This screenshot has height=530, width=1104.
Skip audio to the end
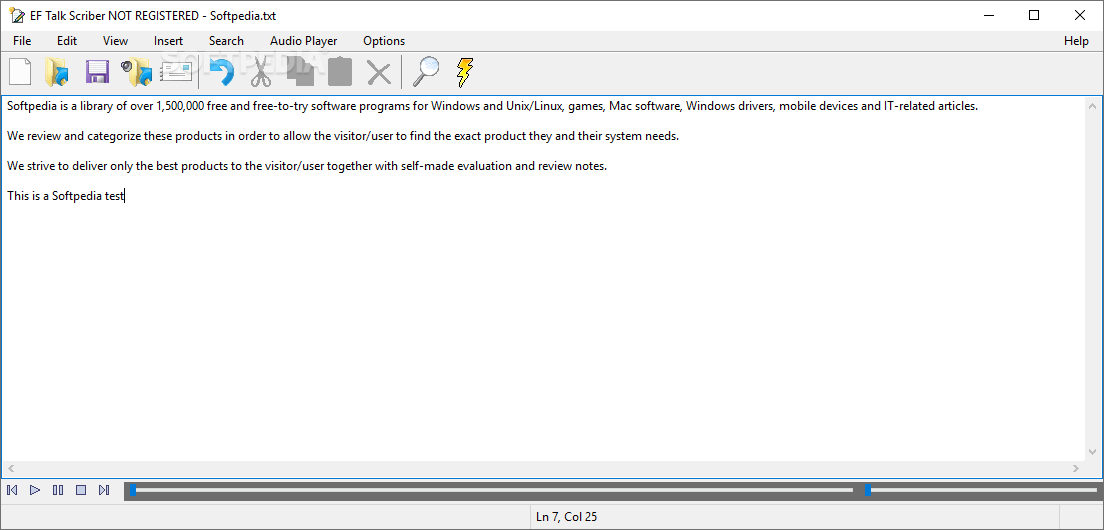[104, 490]
